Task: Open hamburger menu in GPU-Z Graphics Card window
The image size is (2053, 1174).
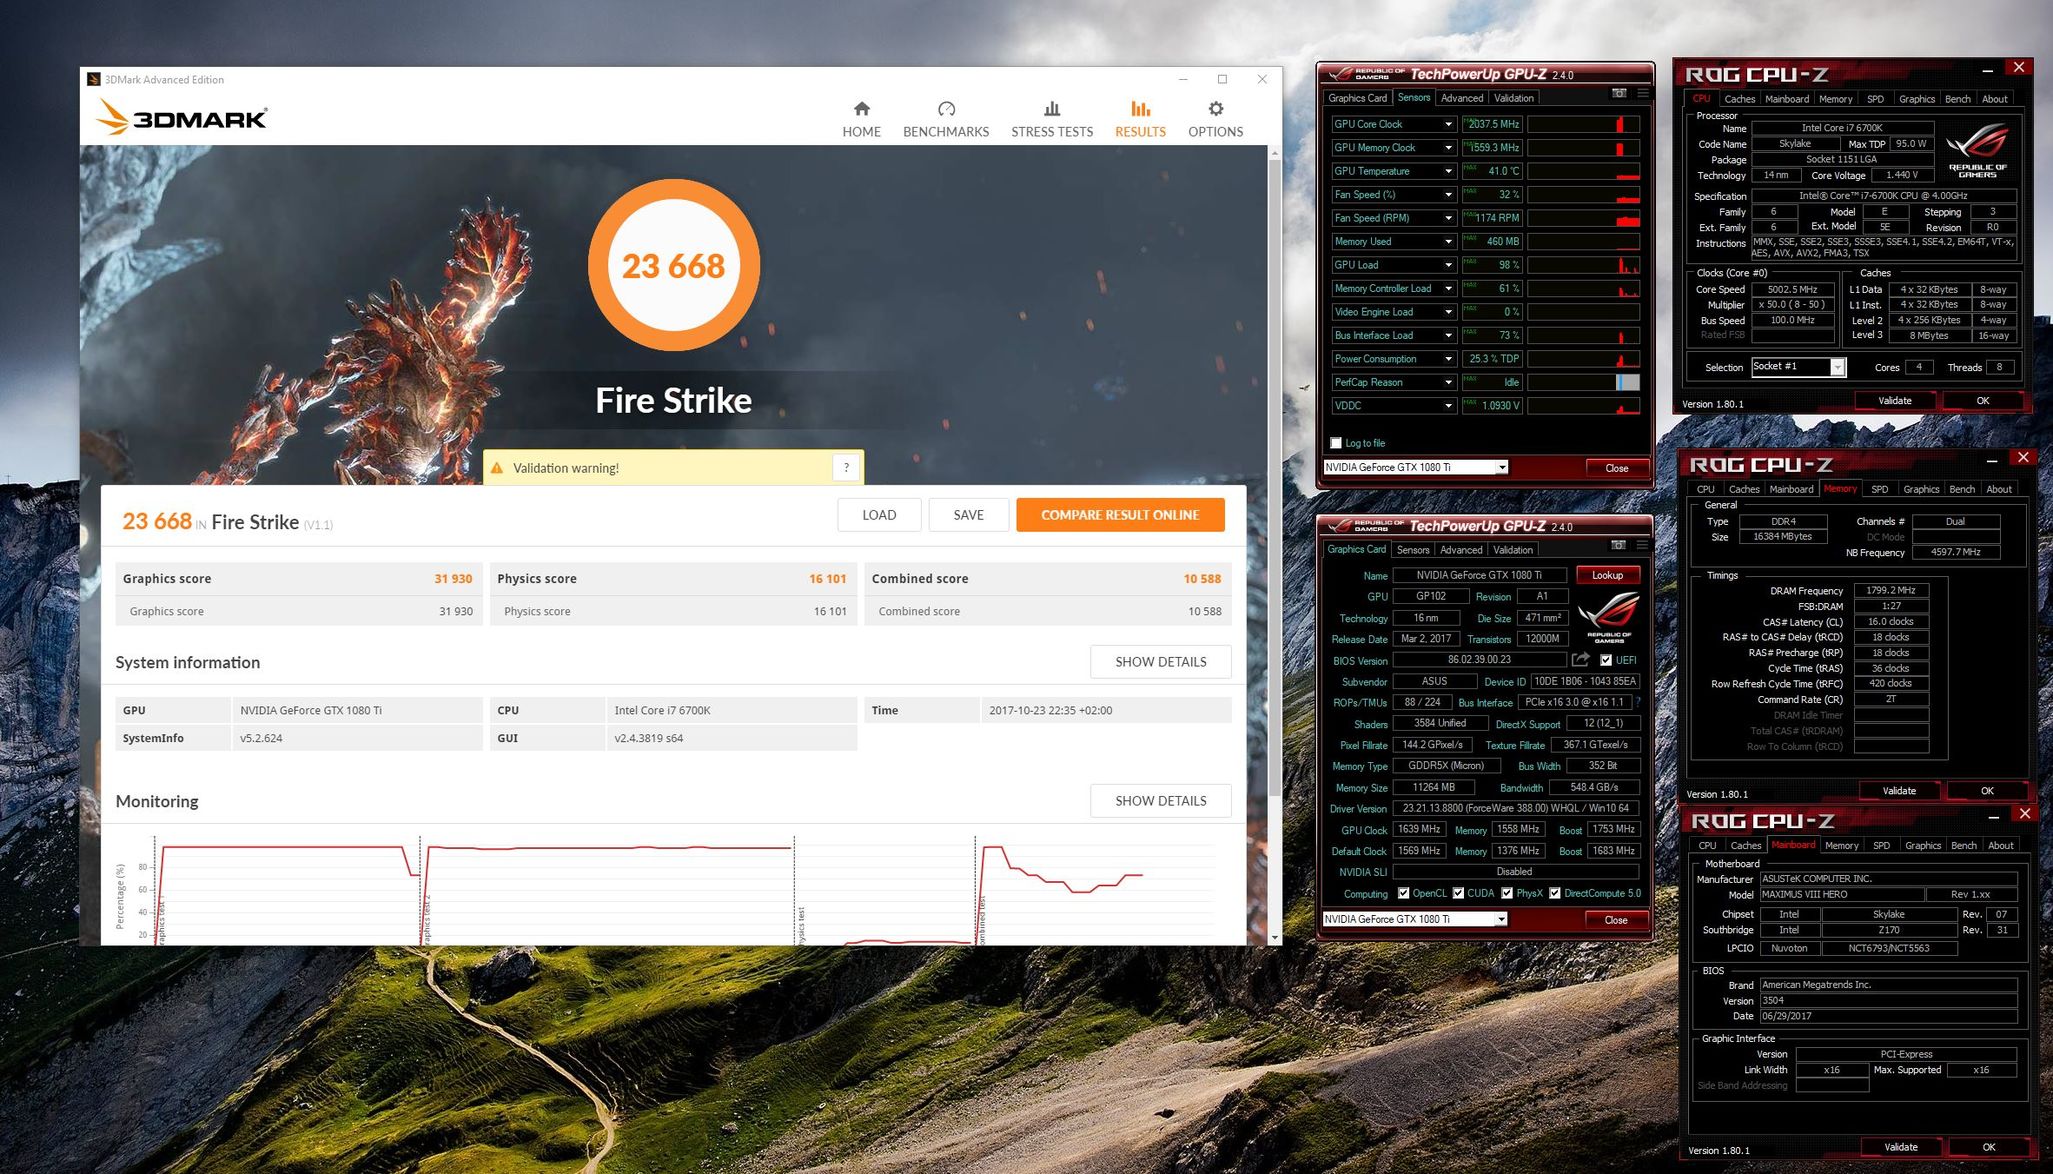Action: pyautogui.click(x=1642, y=546)
